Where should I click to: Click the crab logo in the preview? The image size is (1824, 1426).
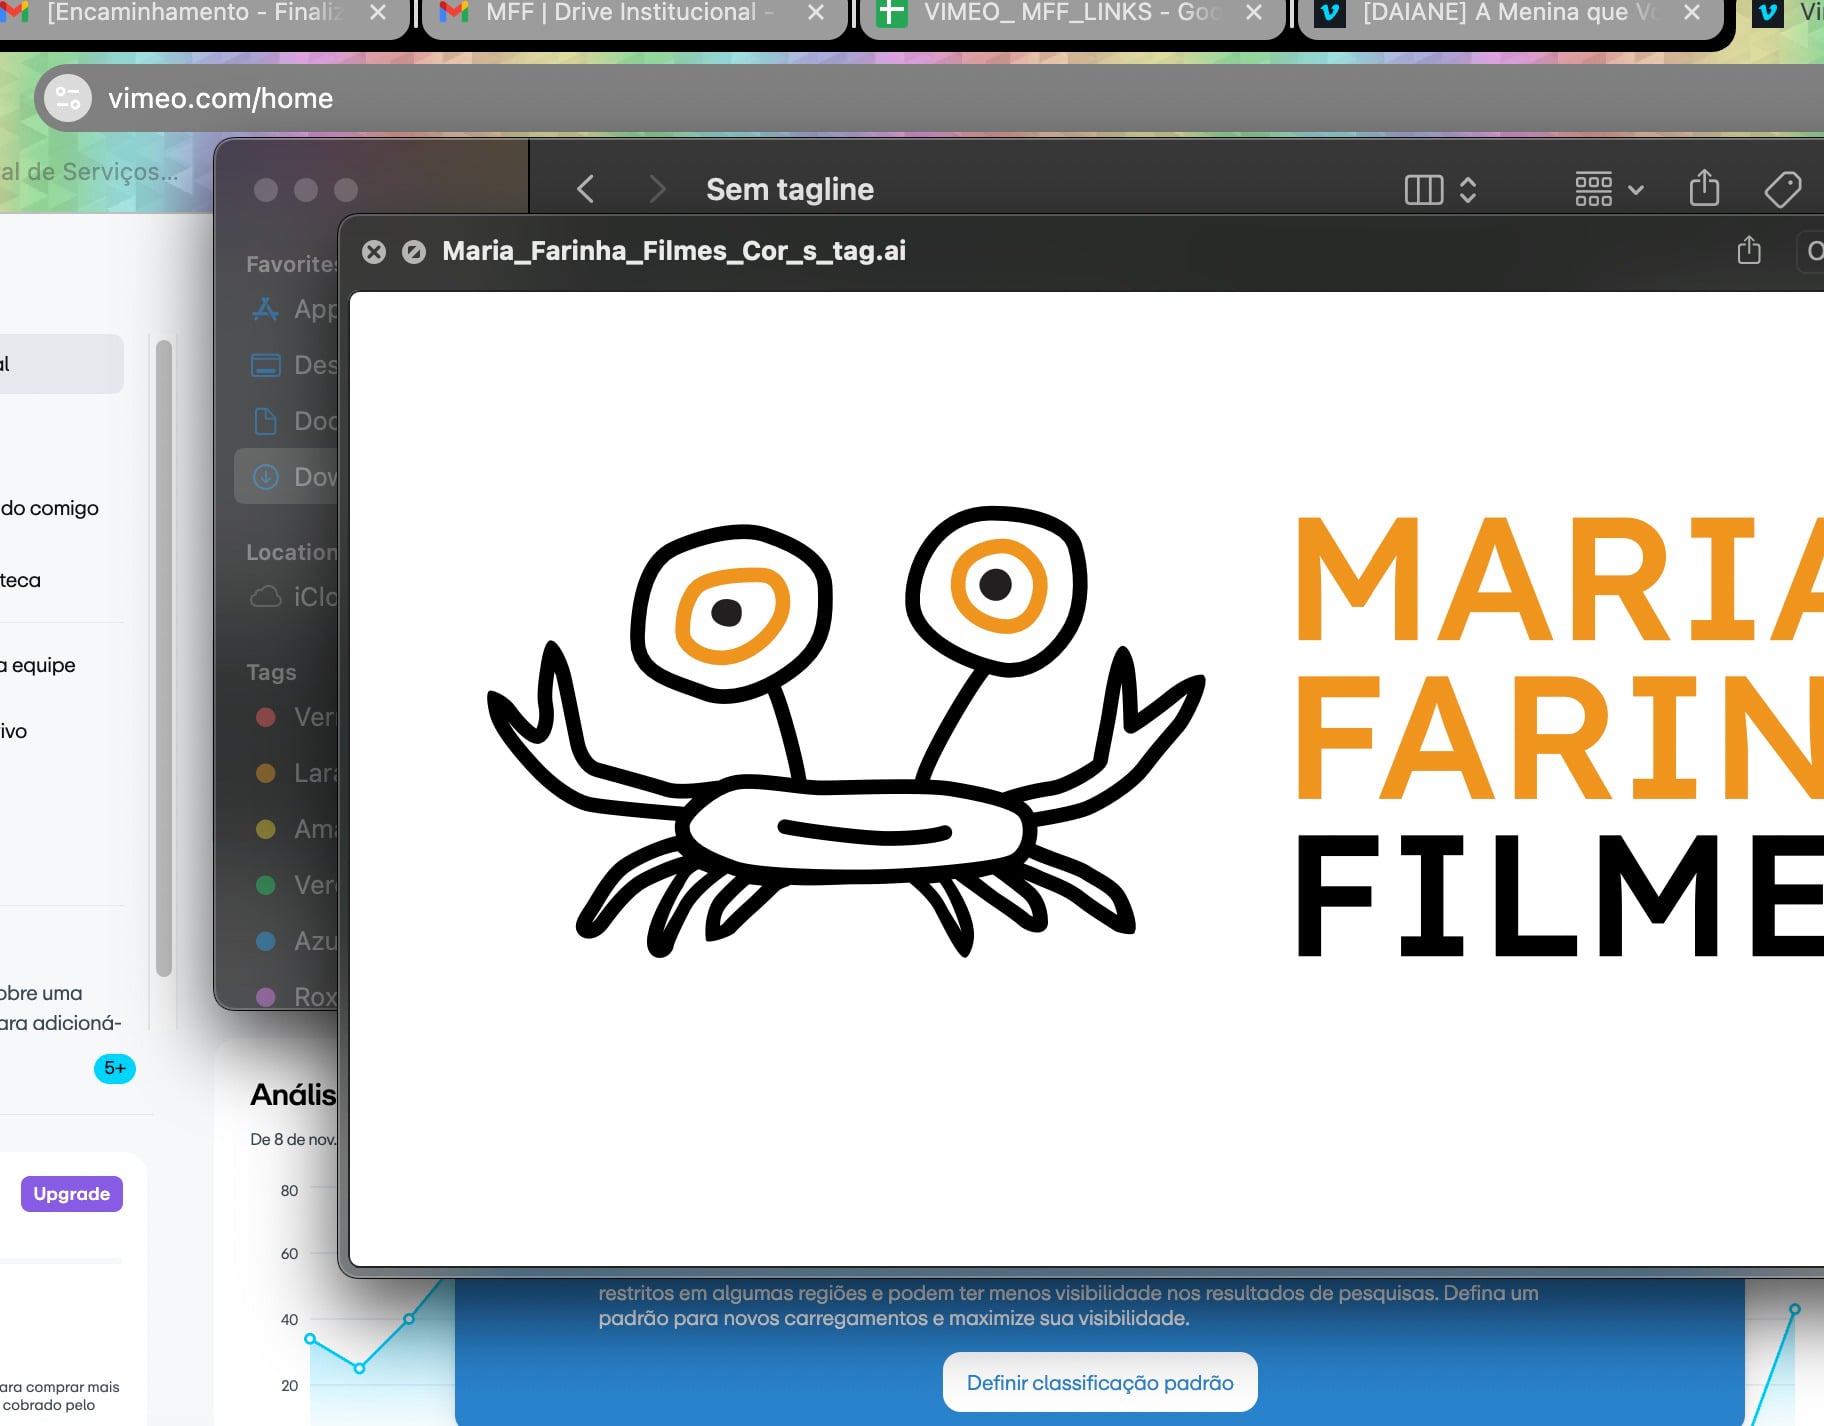tap(846, 732)
